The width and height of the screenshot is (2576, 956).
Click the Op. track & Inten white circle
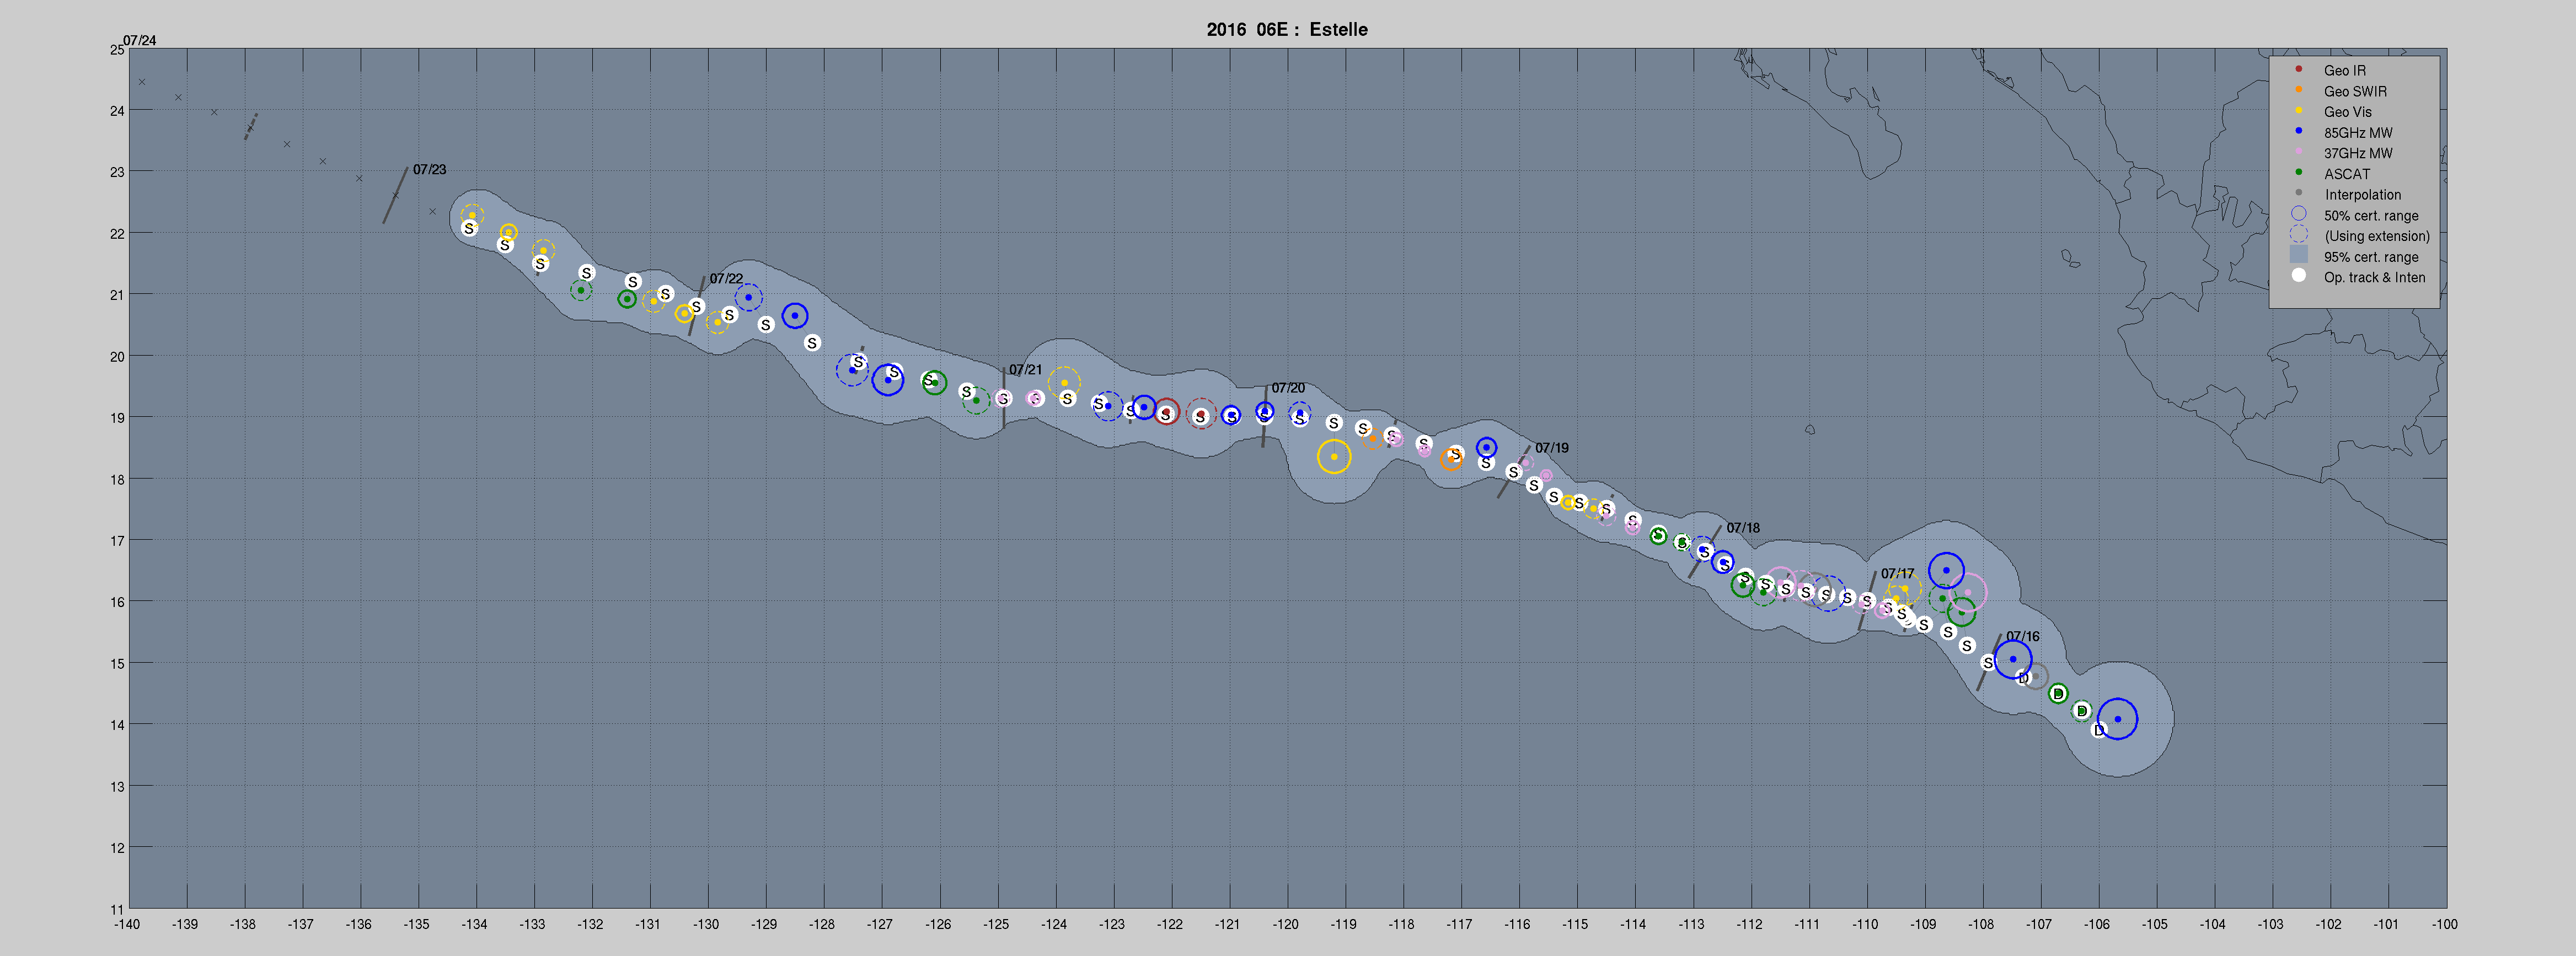[x=2298, y=276]
